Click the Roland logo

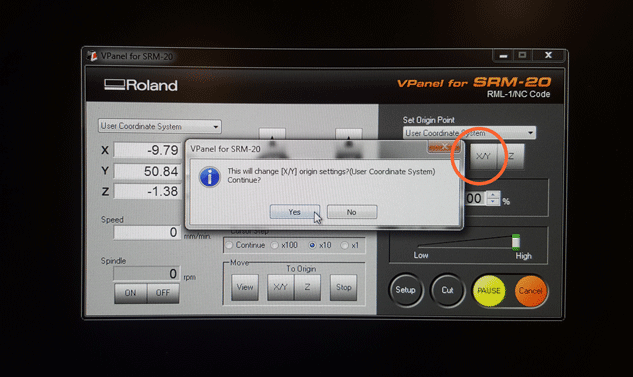(x=140, y=85)
